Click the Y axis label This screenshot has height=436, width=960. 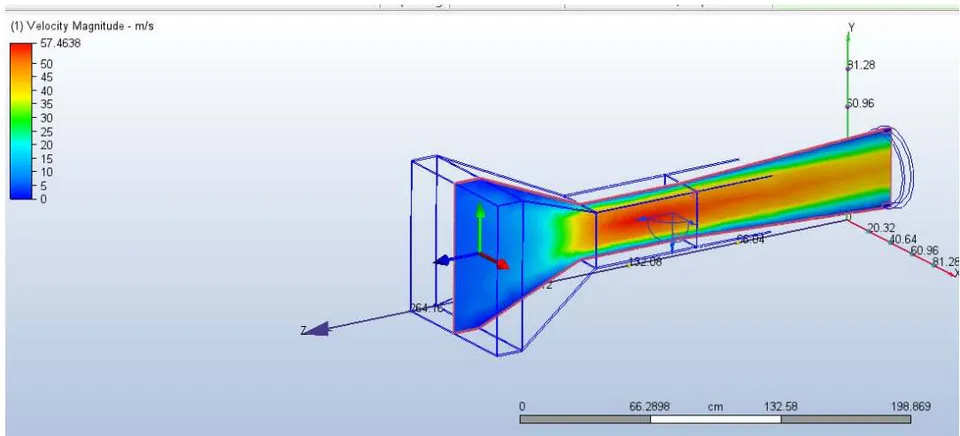pos(851,27)
